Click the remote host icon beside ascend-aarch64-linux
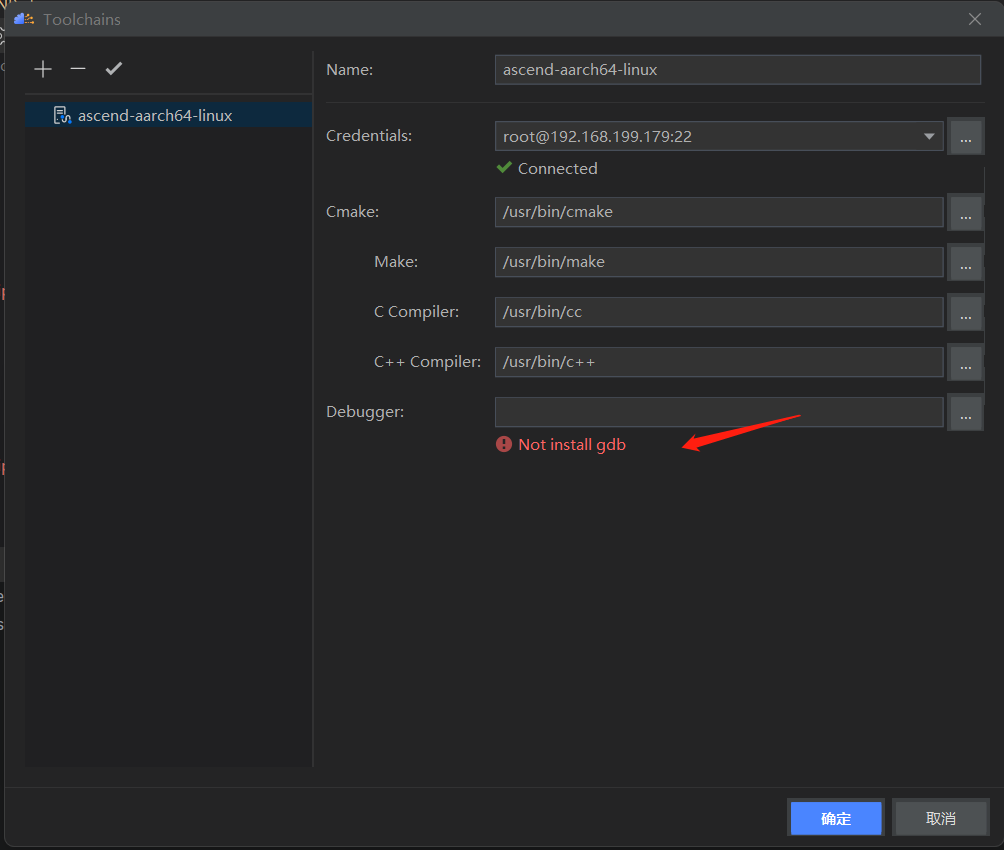Image resolution: width=1004 pixels, height=850 pixels. [62, 116]
